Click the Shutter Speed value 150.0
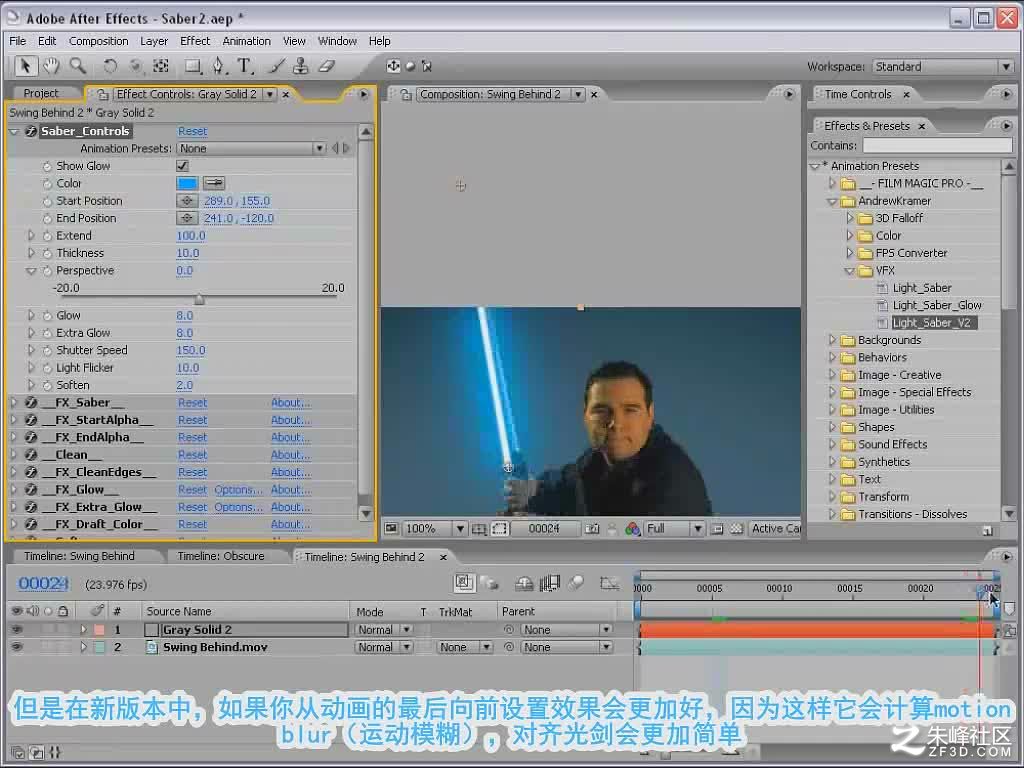The image size is (1024, 768). (x=191, y=351)
